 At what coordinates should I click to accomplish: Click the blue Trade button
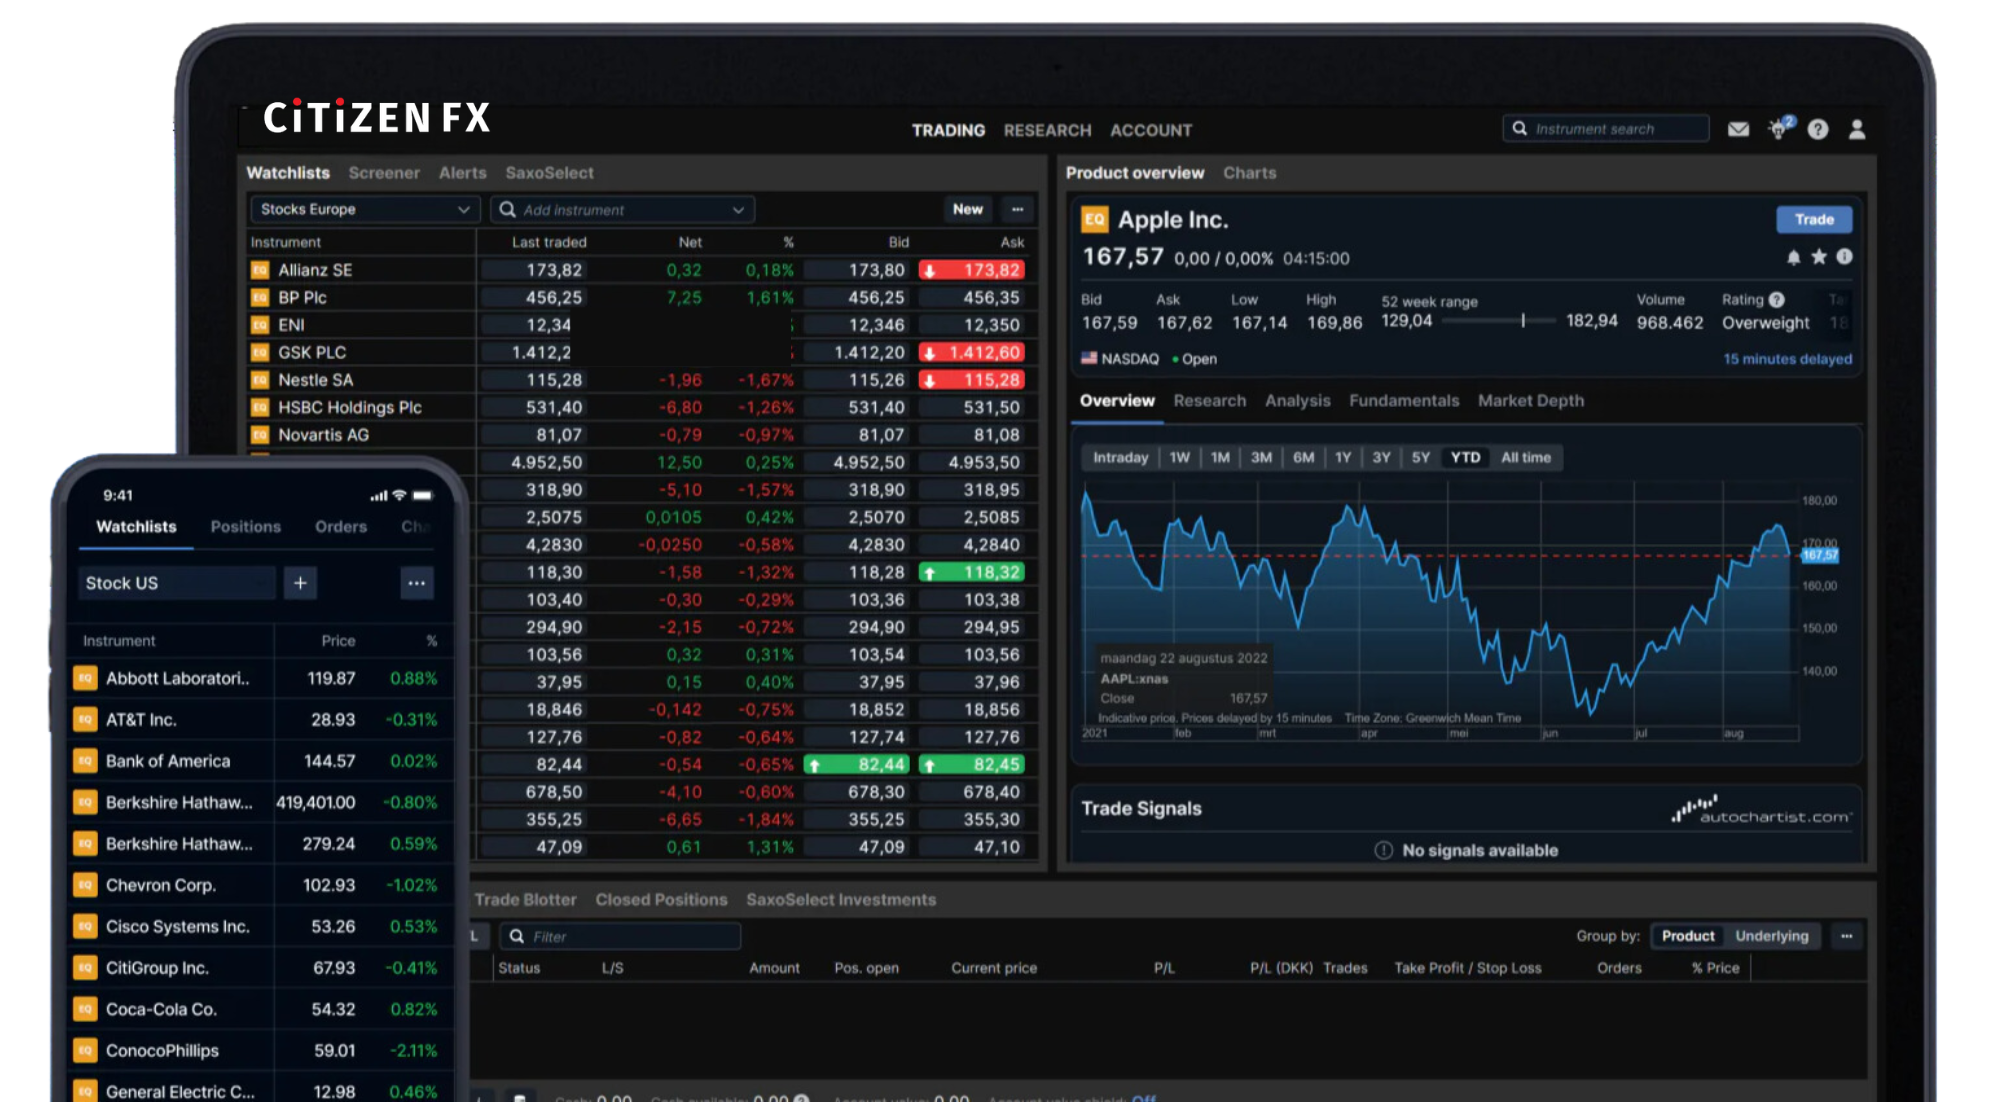(x=1814, y=220)
